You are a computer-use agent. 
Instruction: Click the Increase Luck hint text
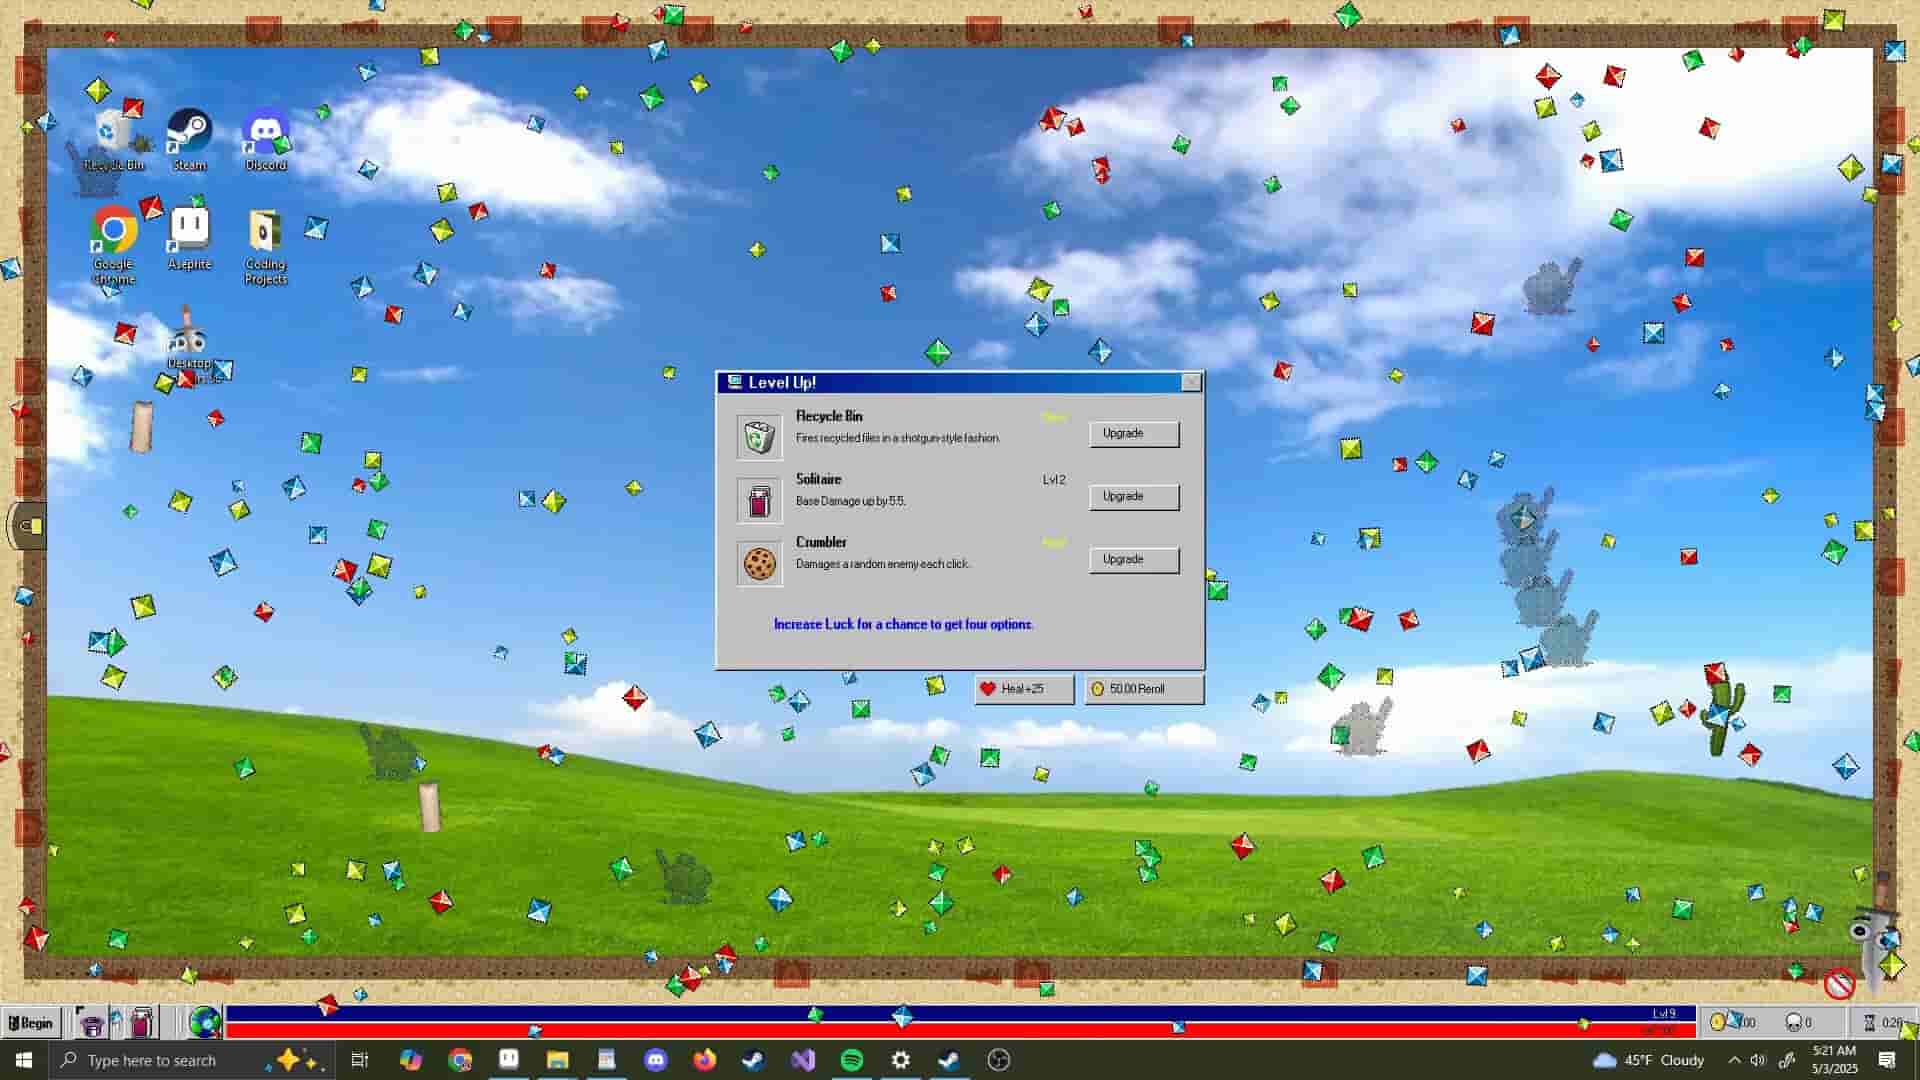click(x=903, y=623)
